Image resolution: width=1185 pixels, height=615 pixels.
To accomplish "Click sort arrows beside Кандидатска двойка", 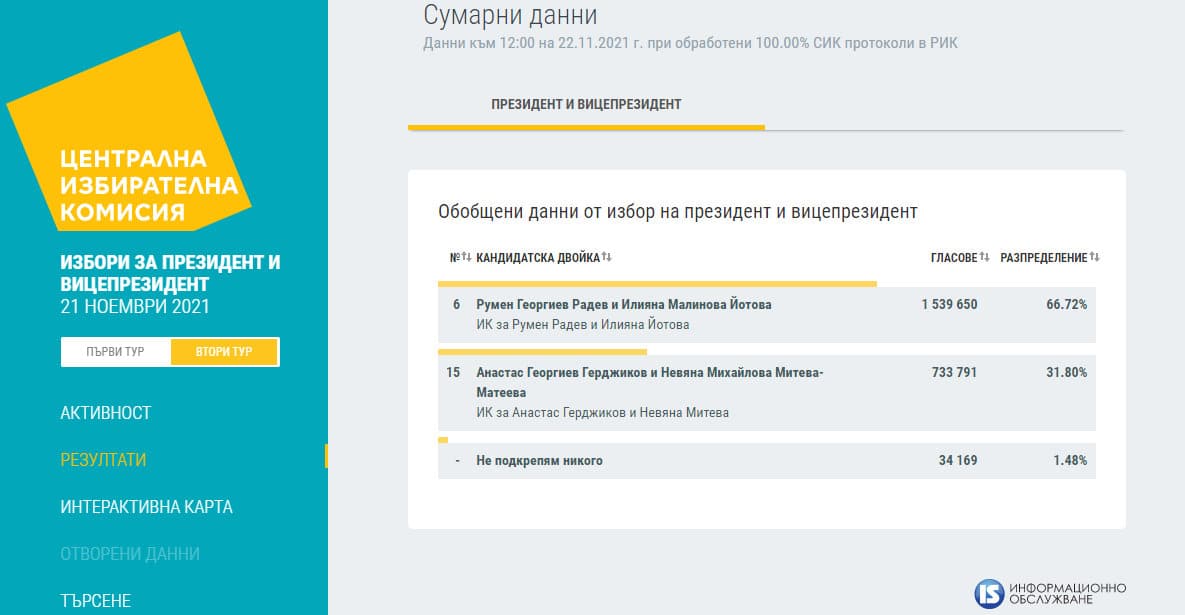I will click(x=606, y=258).
